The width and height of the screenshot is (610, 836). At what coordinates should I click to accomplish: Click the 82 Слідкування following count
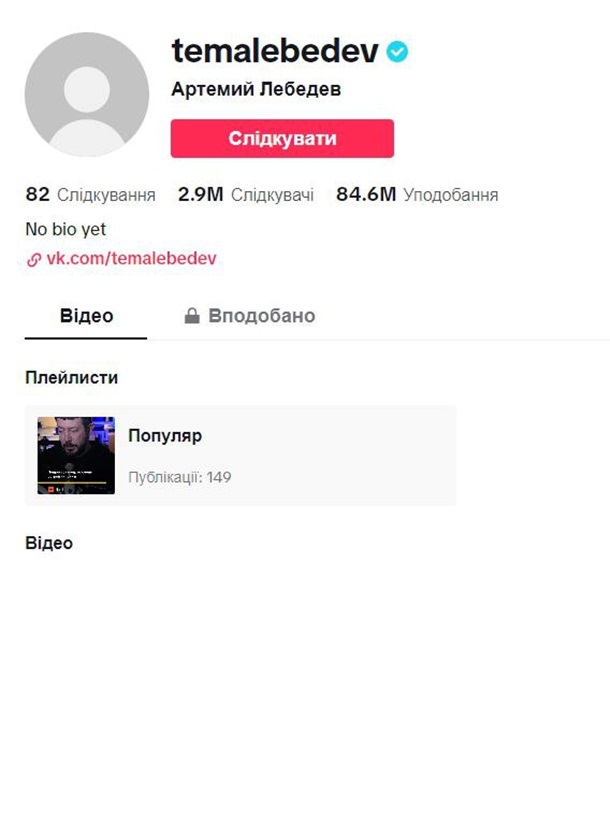(90, 195)
